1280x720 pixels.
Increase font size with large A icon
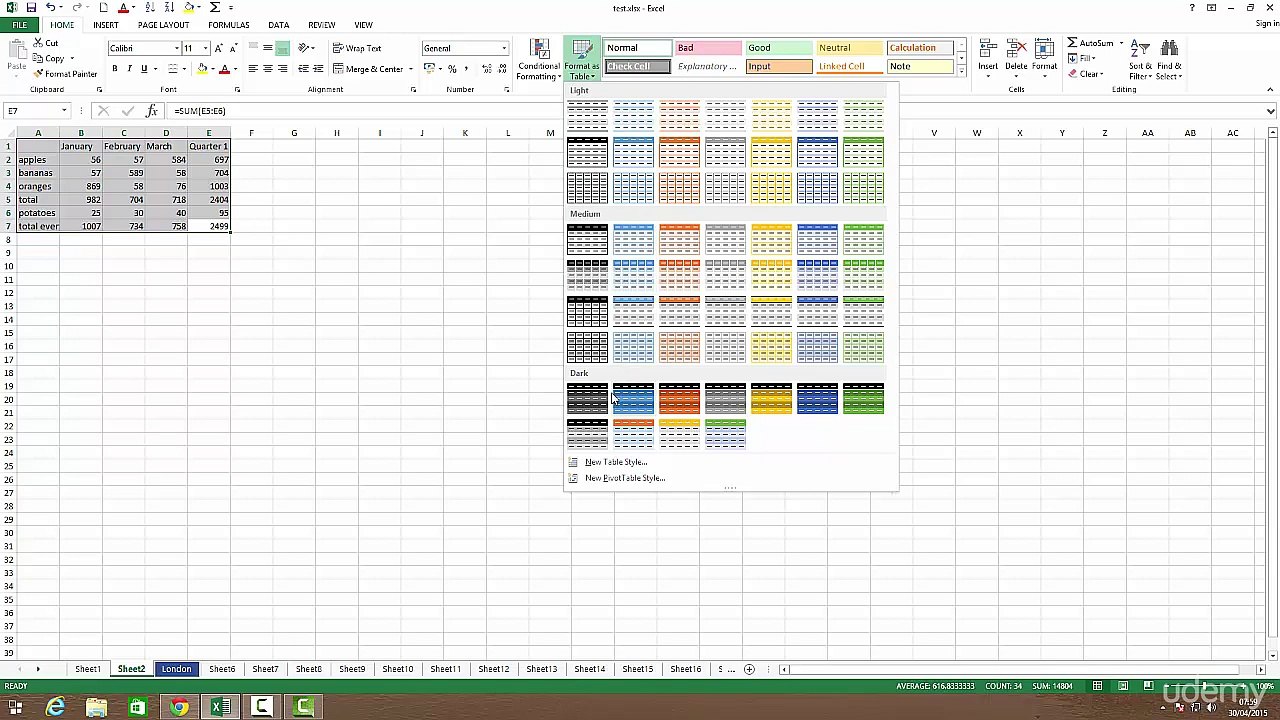click(219, 48)
